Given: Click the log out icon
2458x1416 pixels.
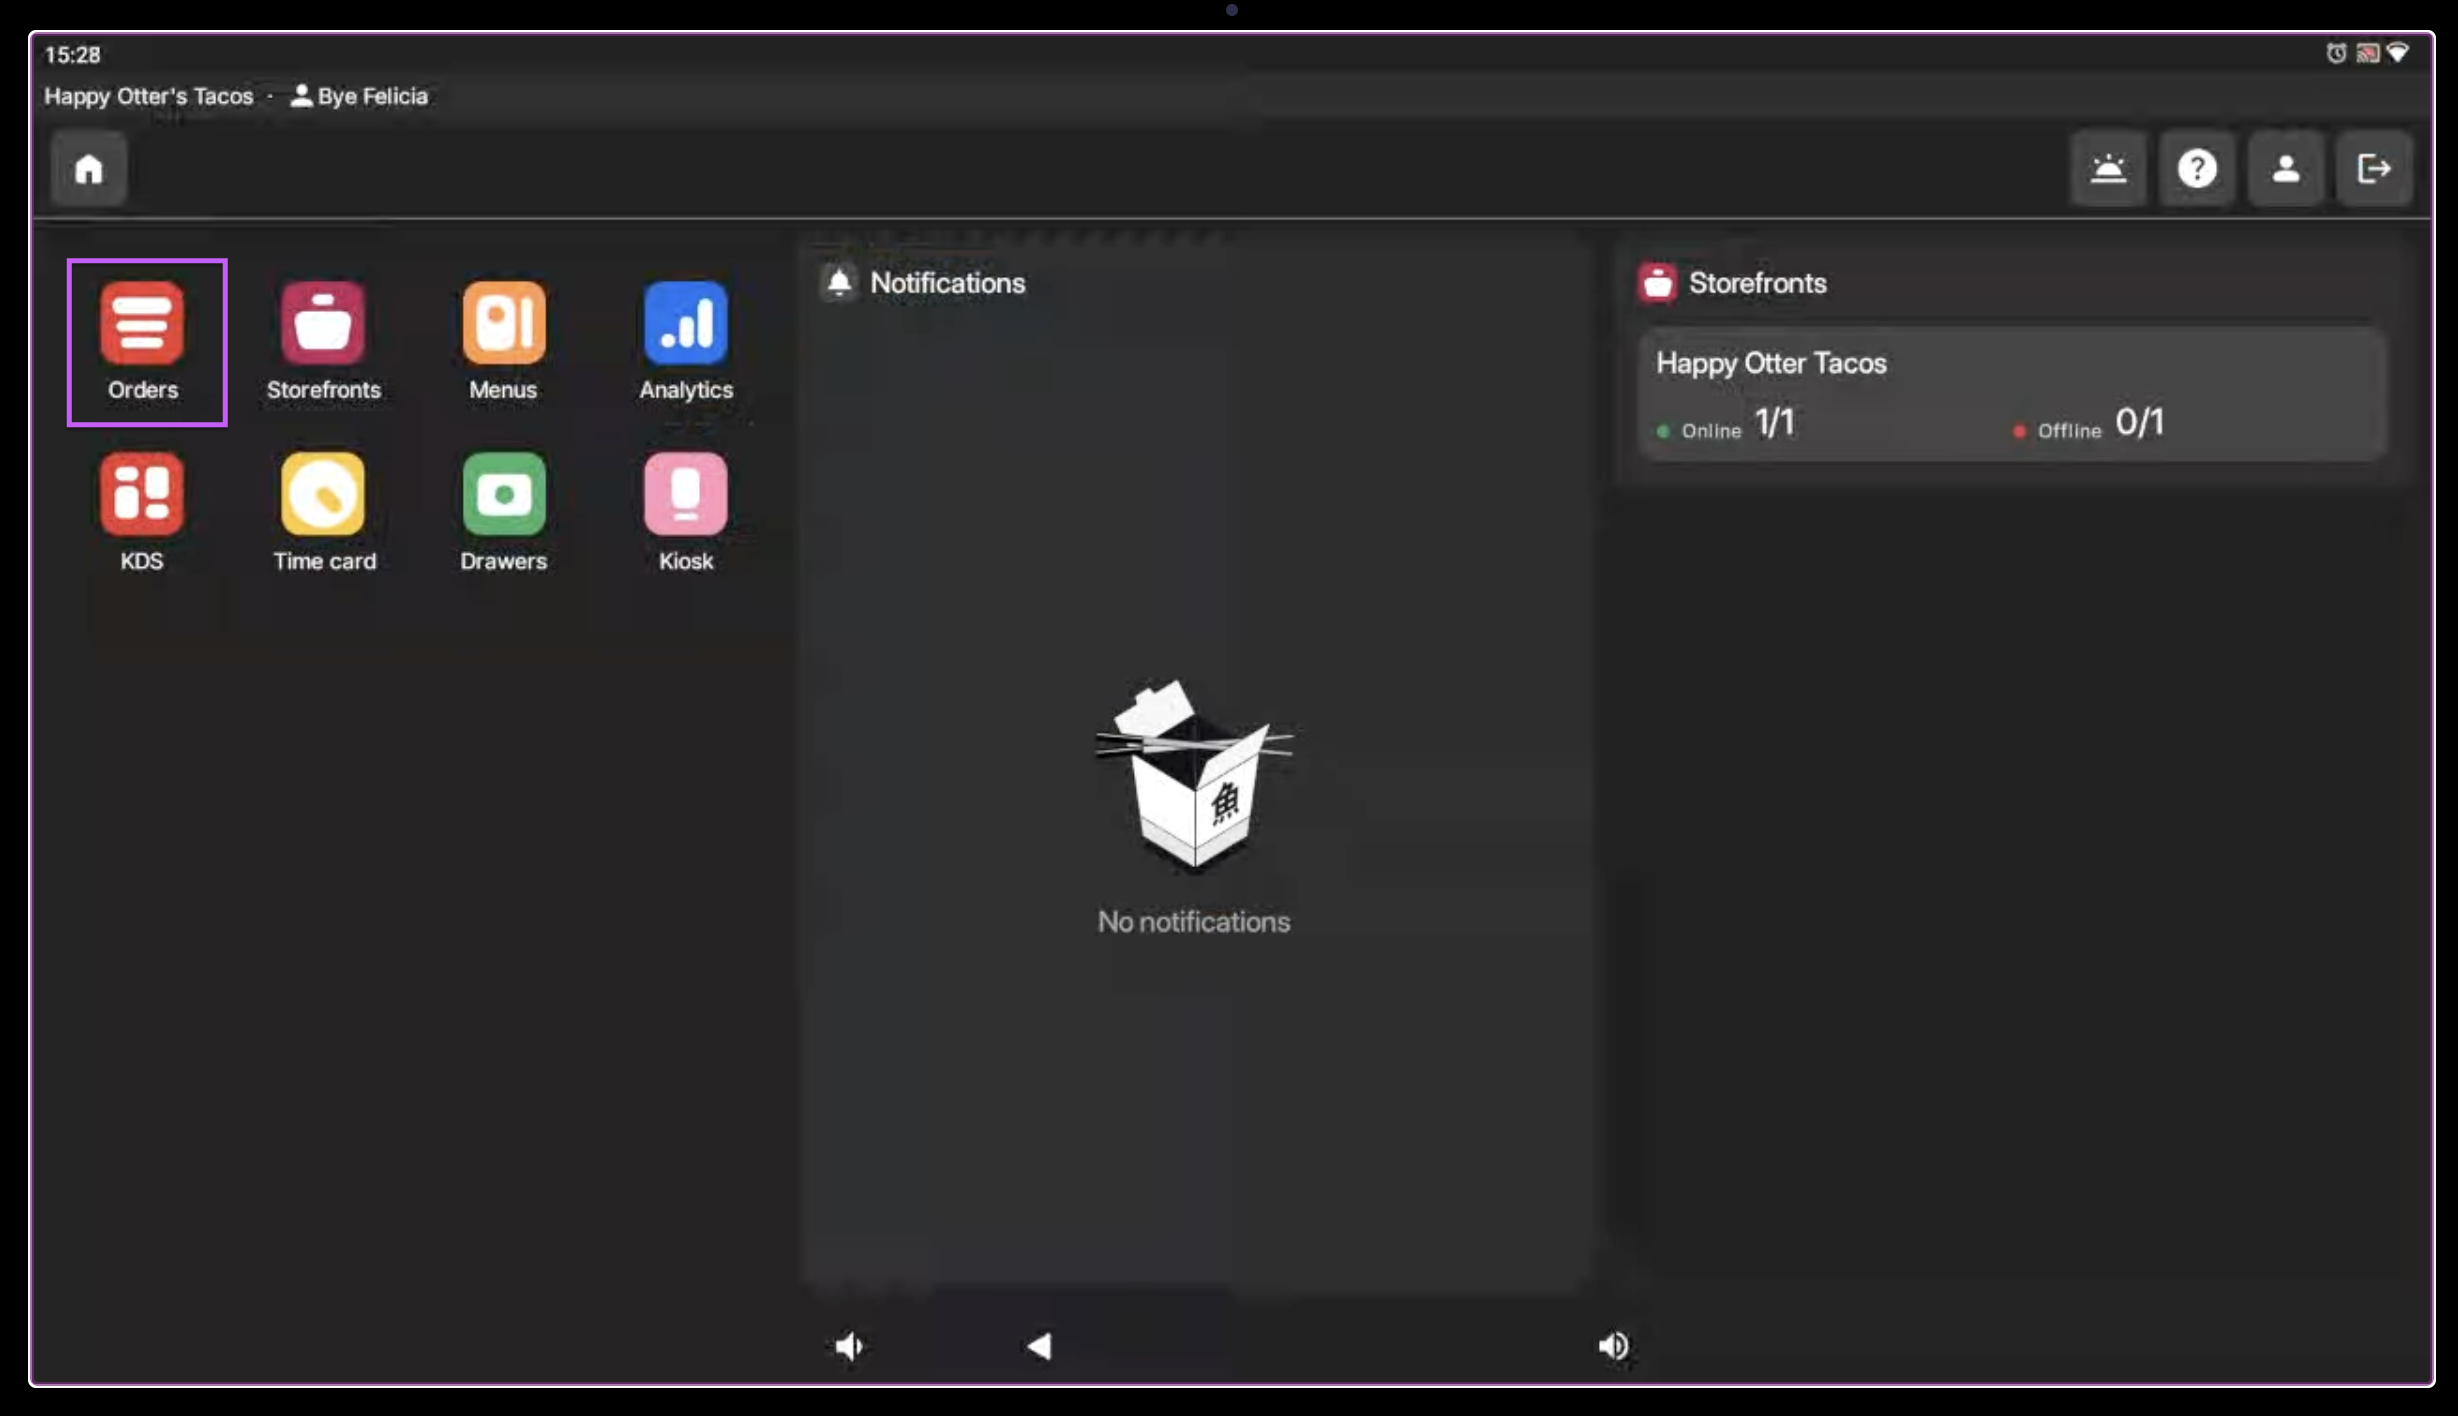Looking at the screenshot, I should tap(2373, 169).
